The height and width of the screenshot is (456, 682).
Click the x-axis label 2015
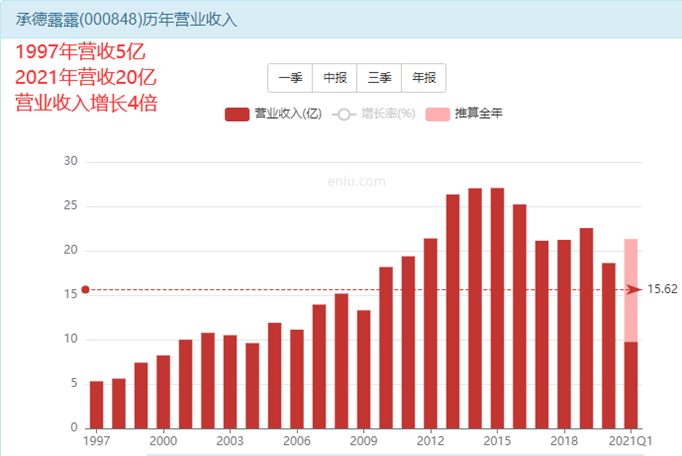(497, 441)
